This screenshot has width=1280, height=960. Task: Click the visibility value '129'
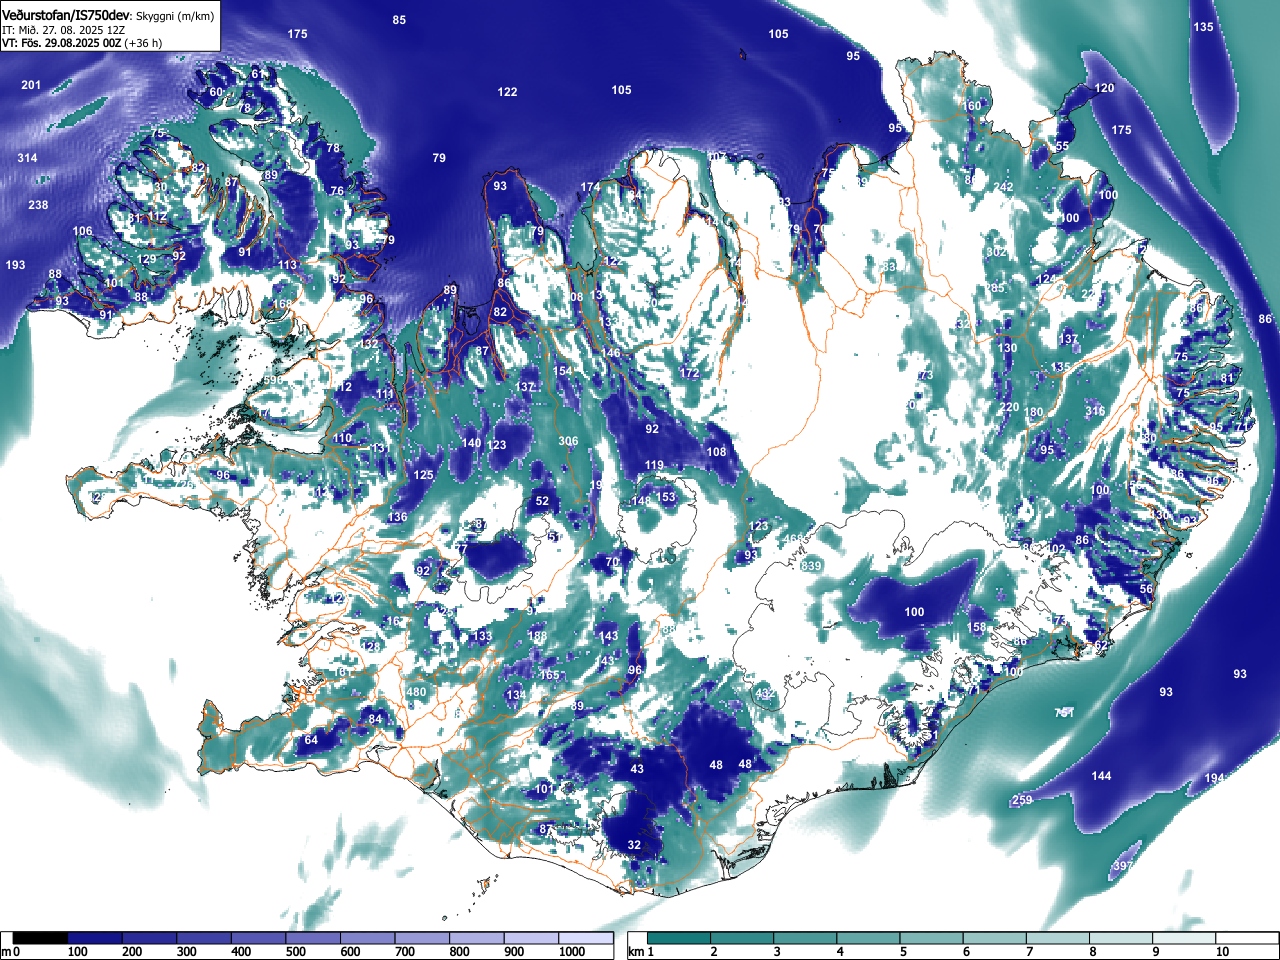tap(147, 260)
